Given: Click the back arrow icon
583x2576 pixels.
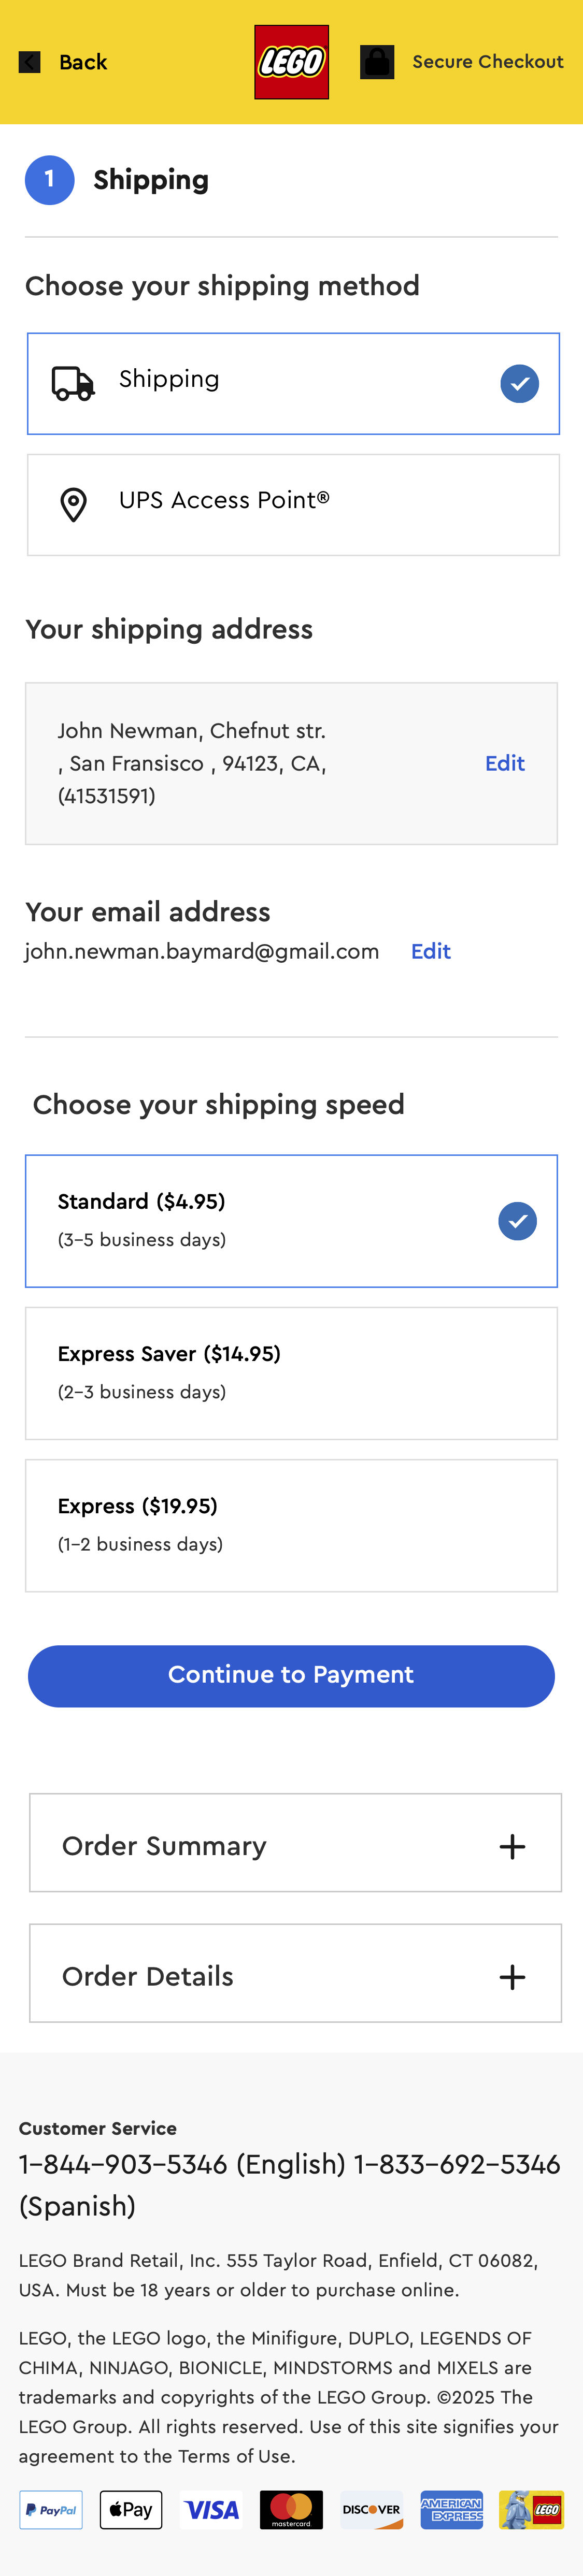Looking at the screenshot, I should tap(30, 62).
